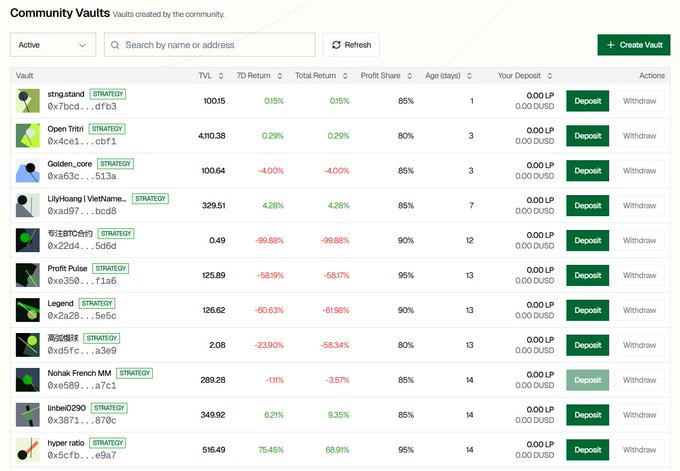Deposit into the linbei0290 vault

tap(588, 415)
